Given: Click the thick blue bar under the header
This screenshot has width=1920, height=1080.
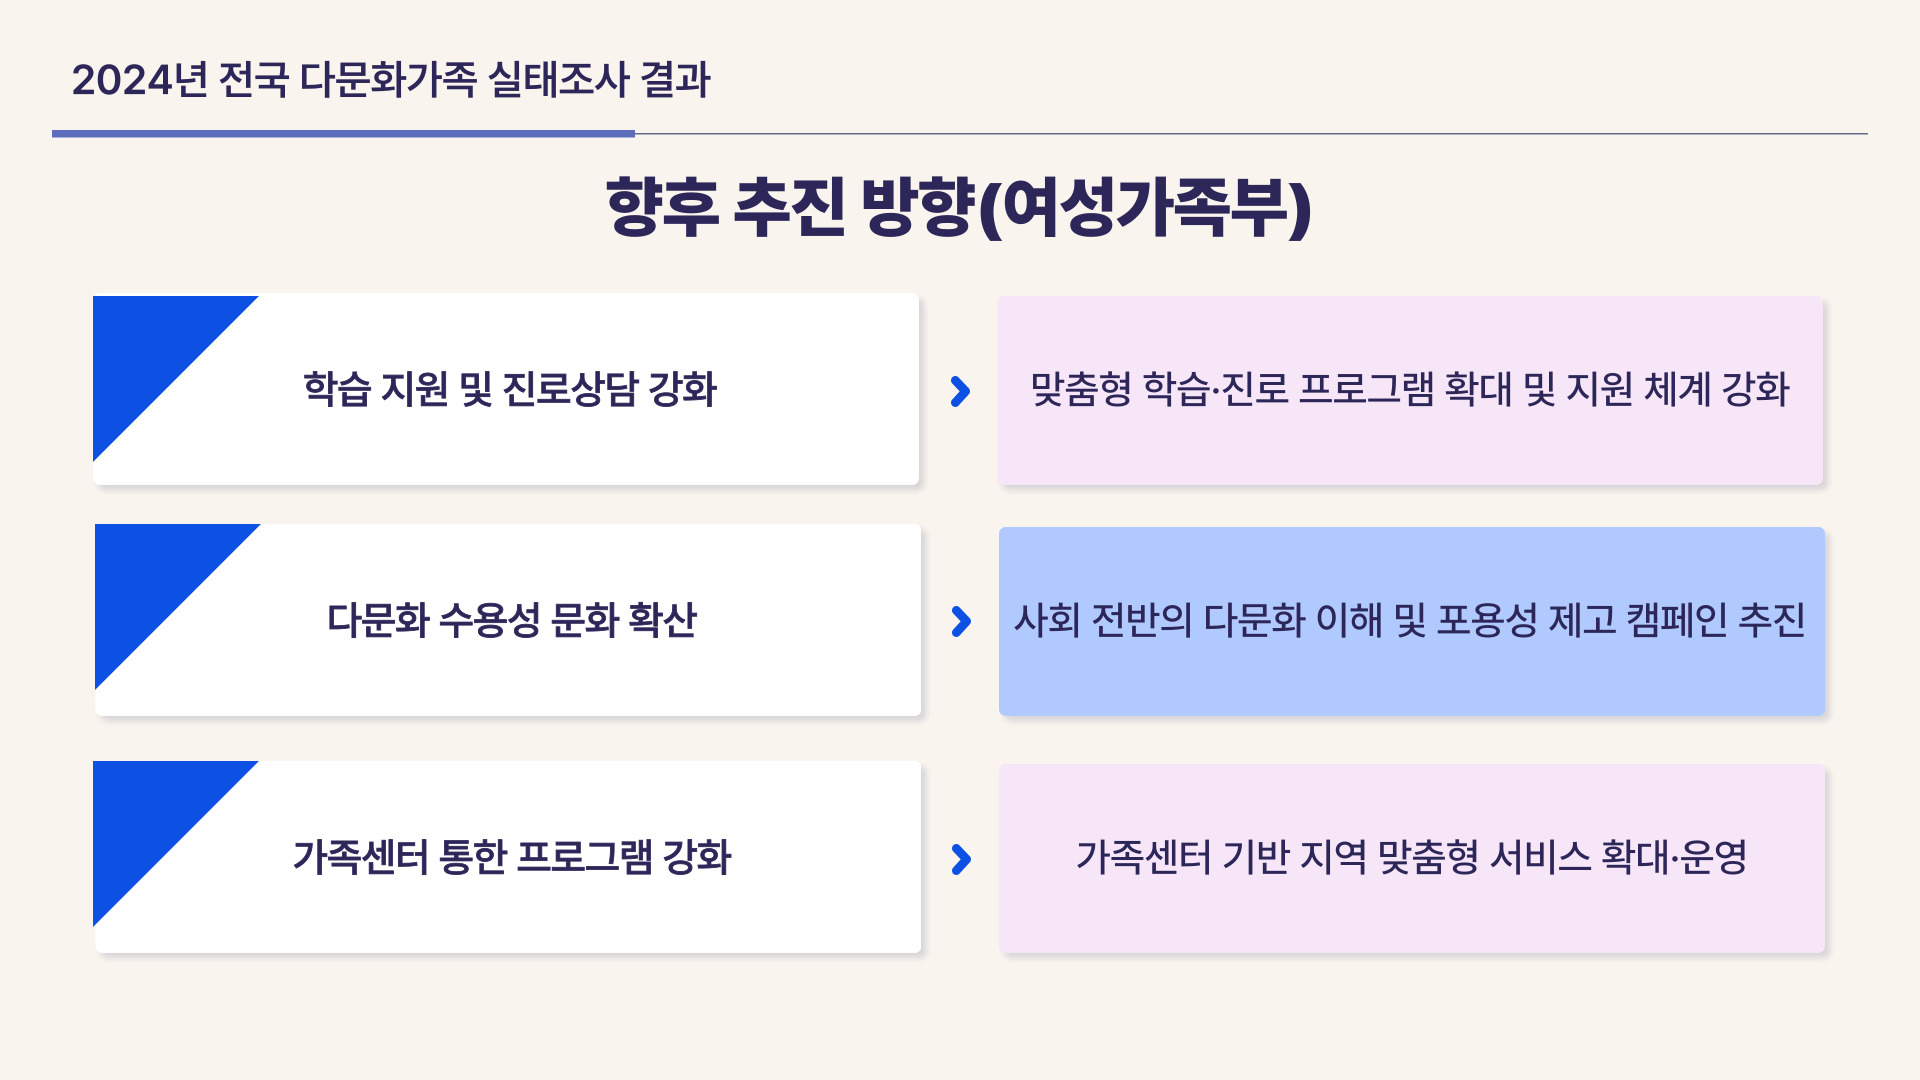Looking at the screenshot, I should click(343, 133).
